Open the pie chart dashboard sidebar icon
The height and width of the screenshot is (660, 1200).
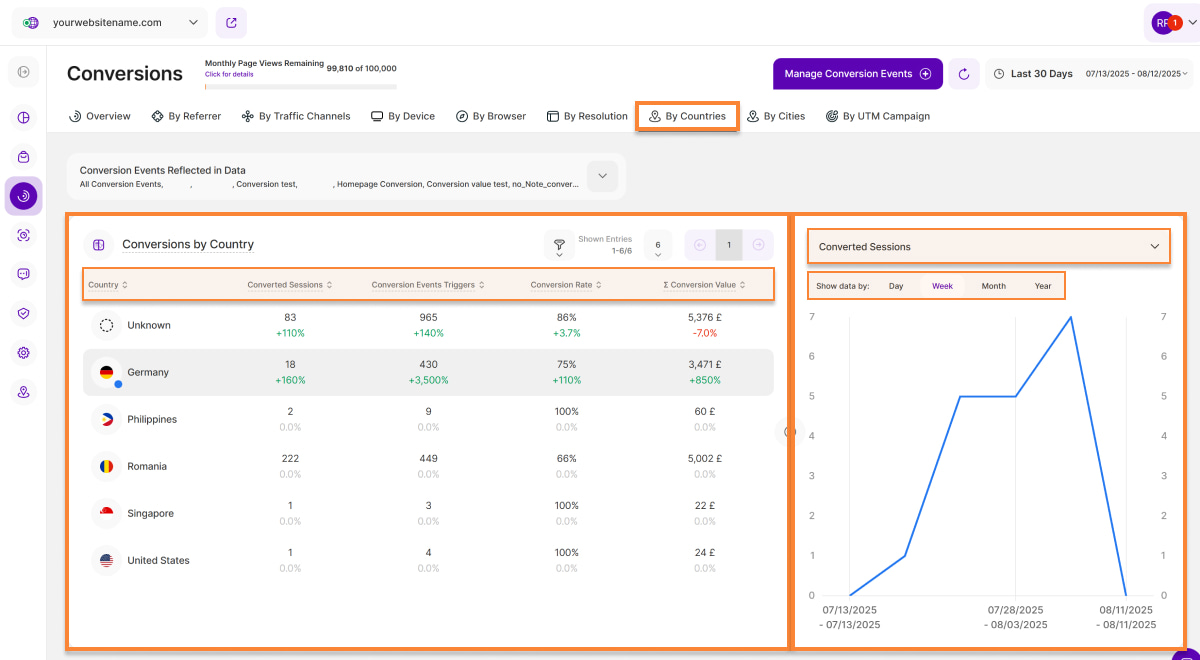click(24, 117)
